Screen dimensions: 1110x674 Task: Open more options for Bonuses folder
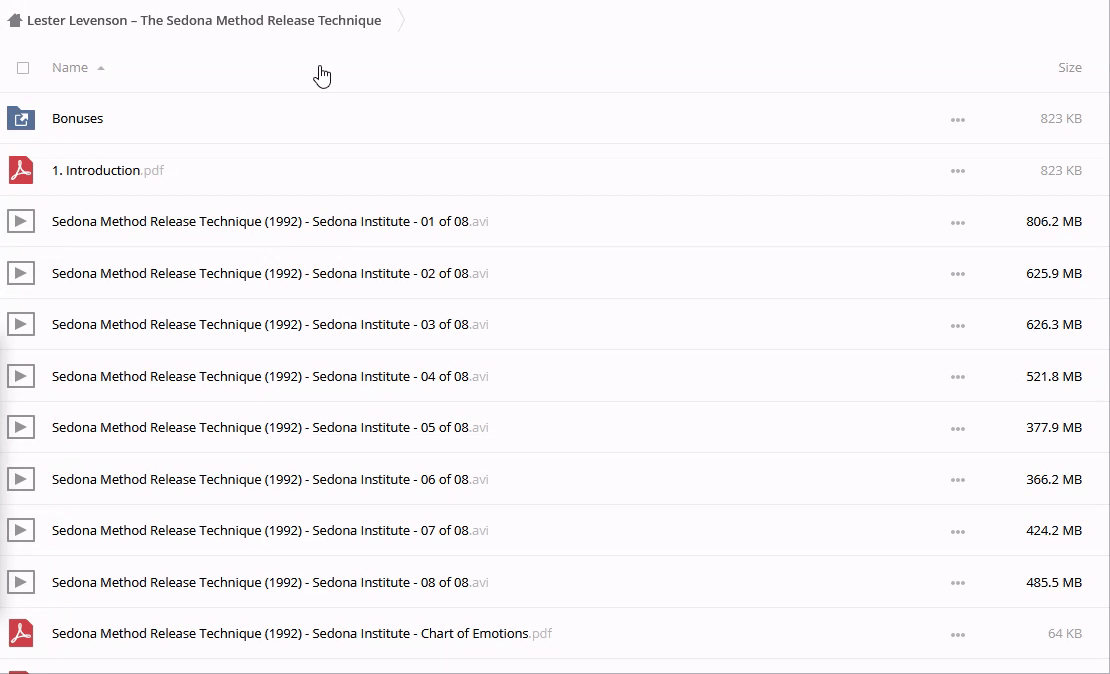pyautogui.click(x=957, y=120)
